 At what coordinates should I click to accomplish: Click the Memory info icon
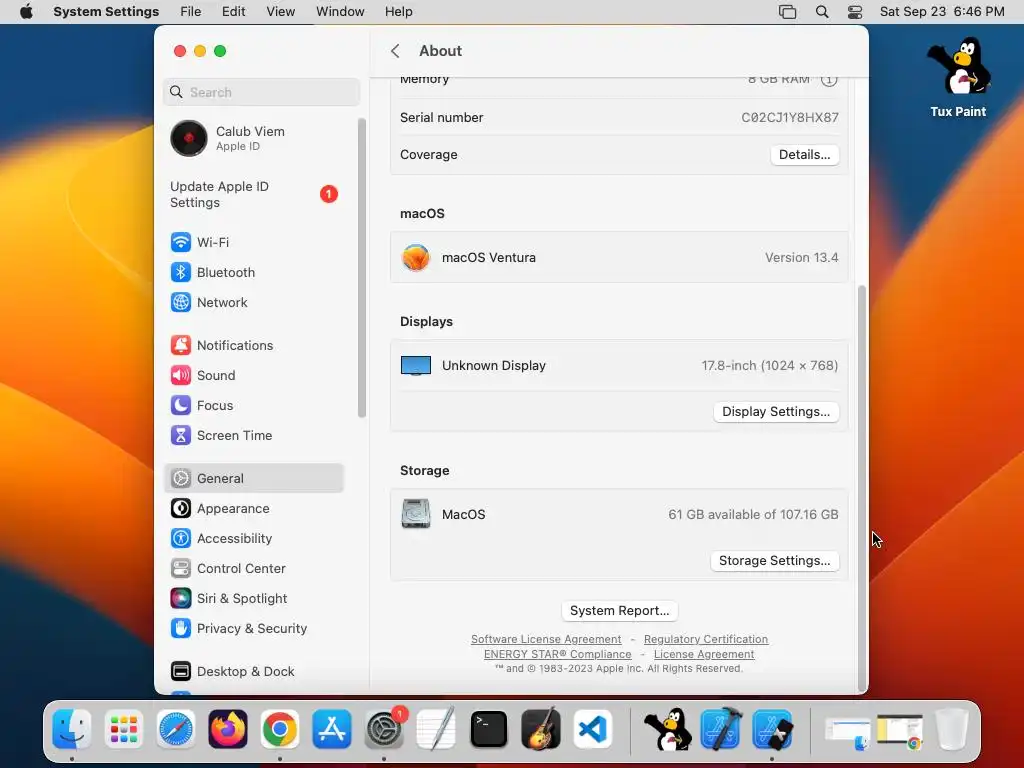point(829,80)
